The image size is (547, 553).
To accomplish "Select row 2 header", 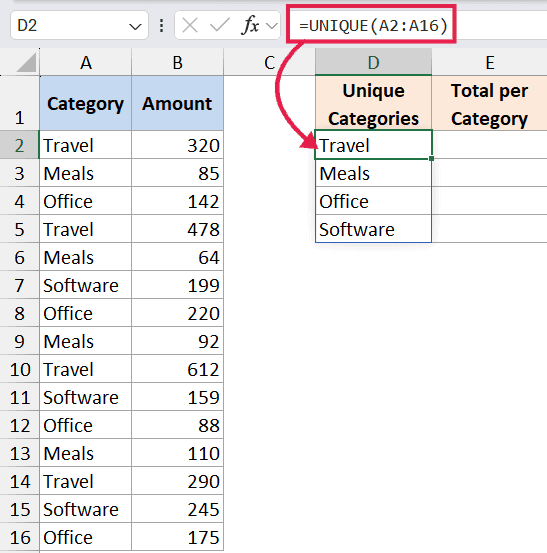I will (19, 145).
